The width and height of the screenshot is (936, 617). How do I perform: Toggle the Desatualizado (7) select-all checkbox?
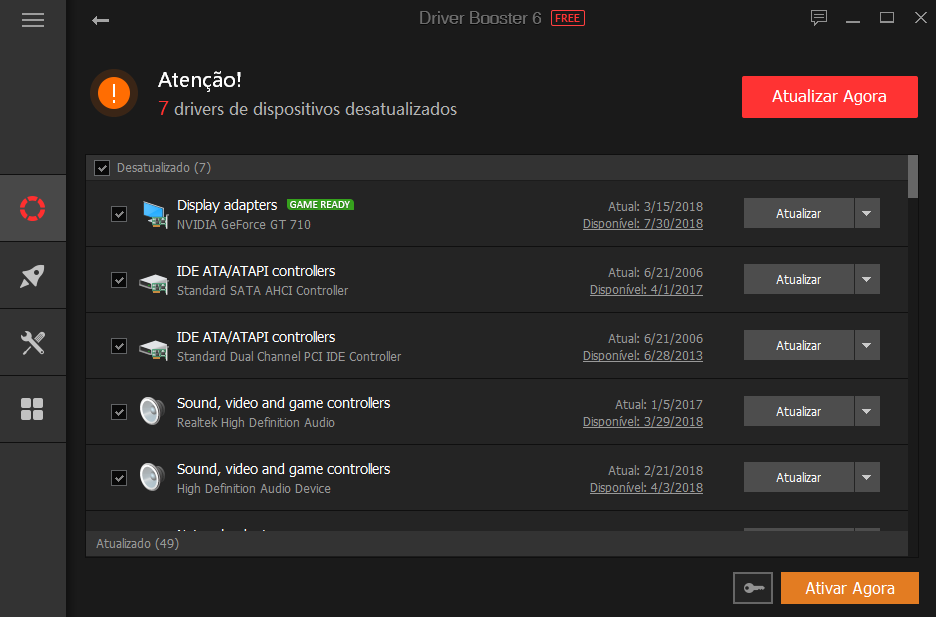pos(102,168)
